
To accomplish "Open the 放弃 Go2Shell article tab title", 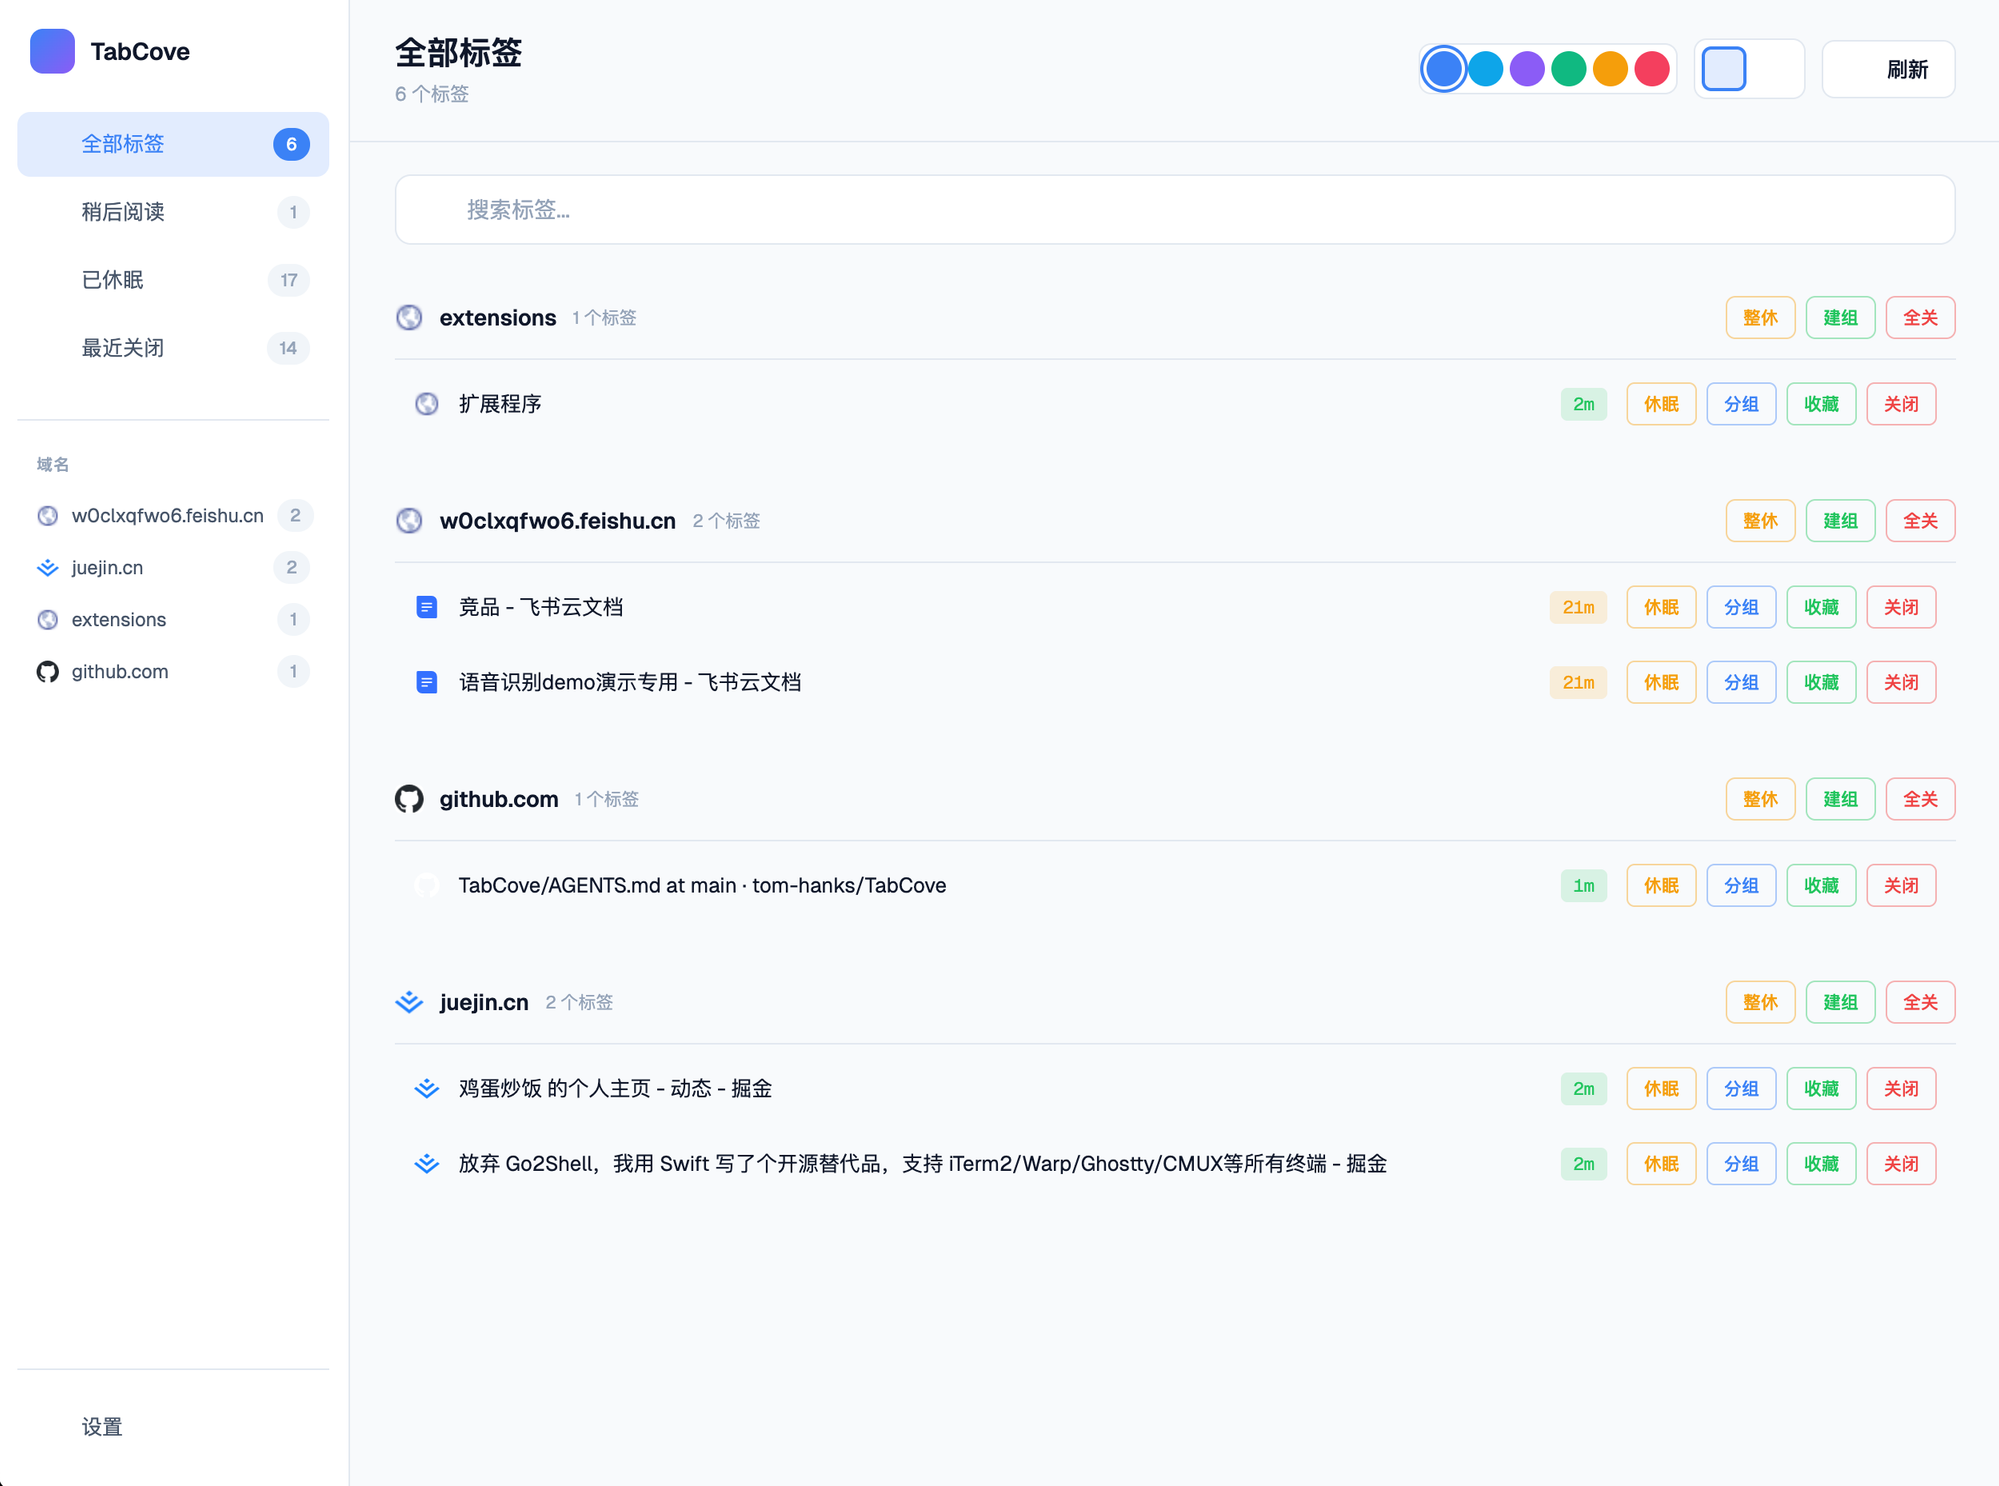I will click(x=922, y=1164).
